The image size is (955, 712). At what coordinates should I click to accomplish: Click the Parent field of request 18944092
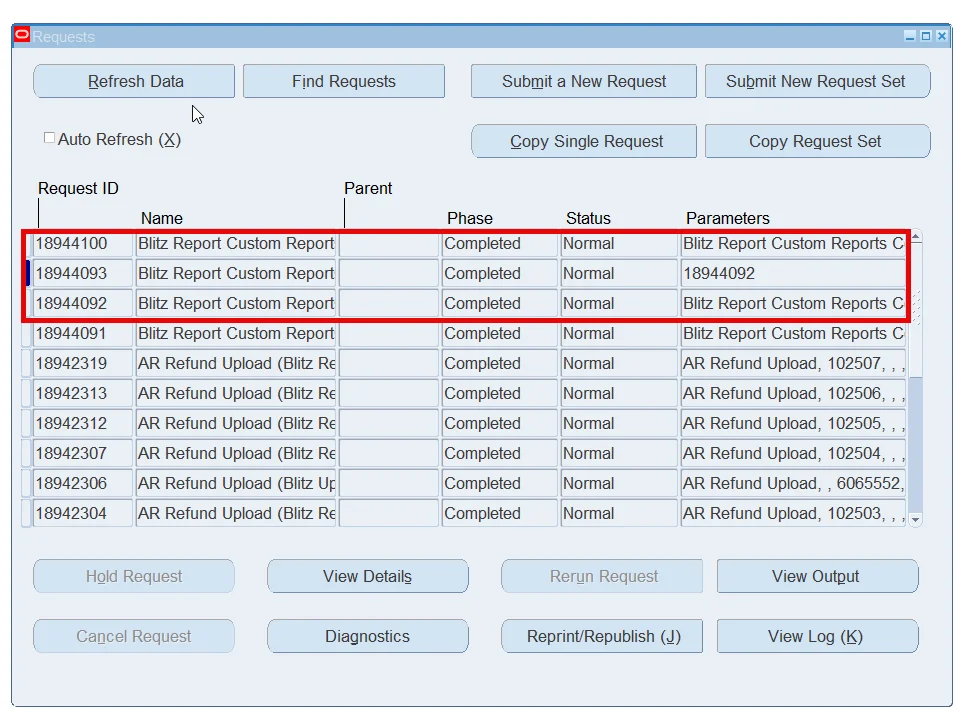389,303
